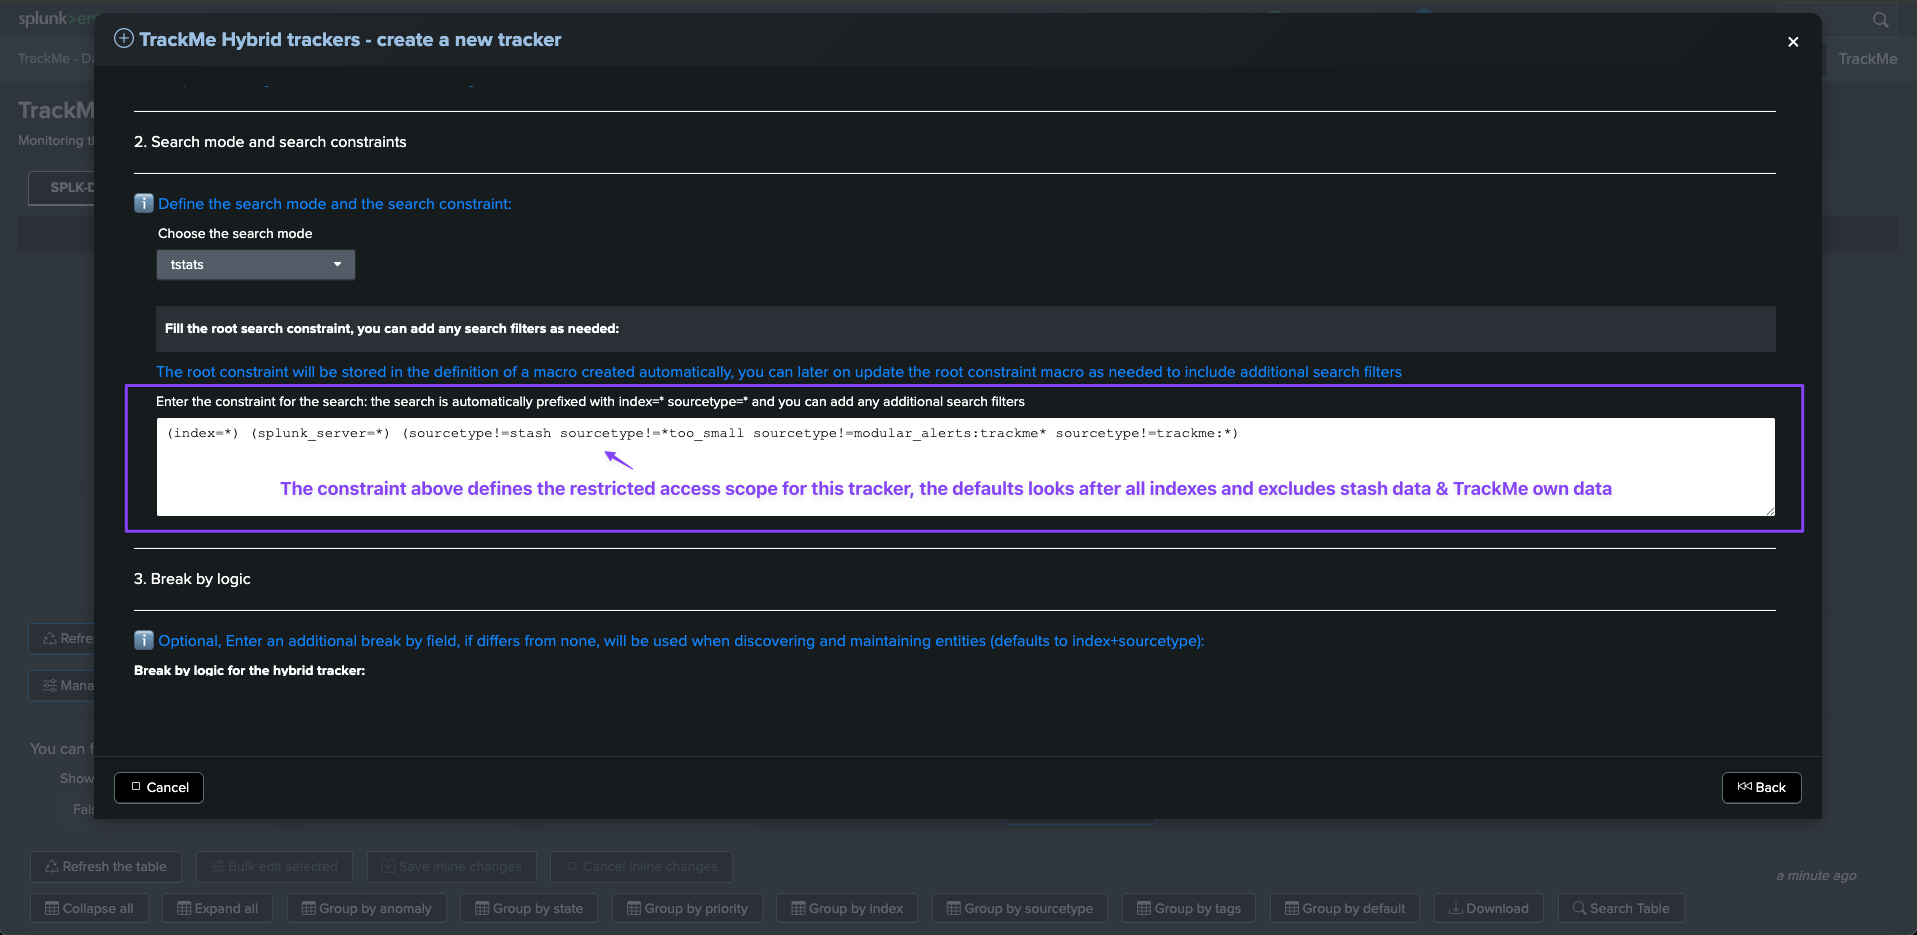This screenshot has height=935, width=1917.
Task: Group the table by anomaly
Action: click(x=367, y=909)
